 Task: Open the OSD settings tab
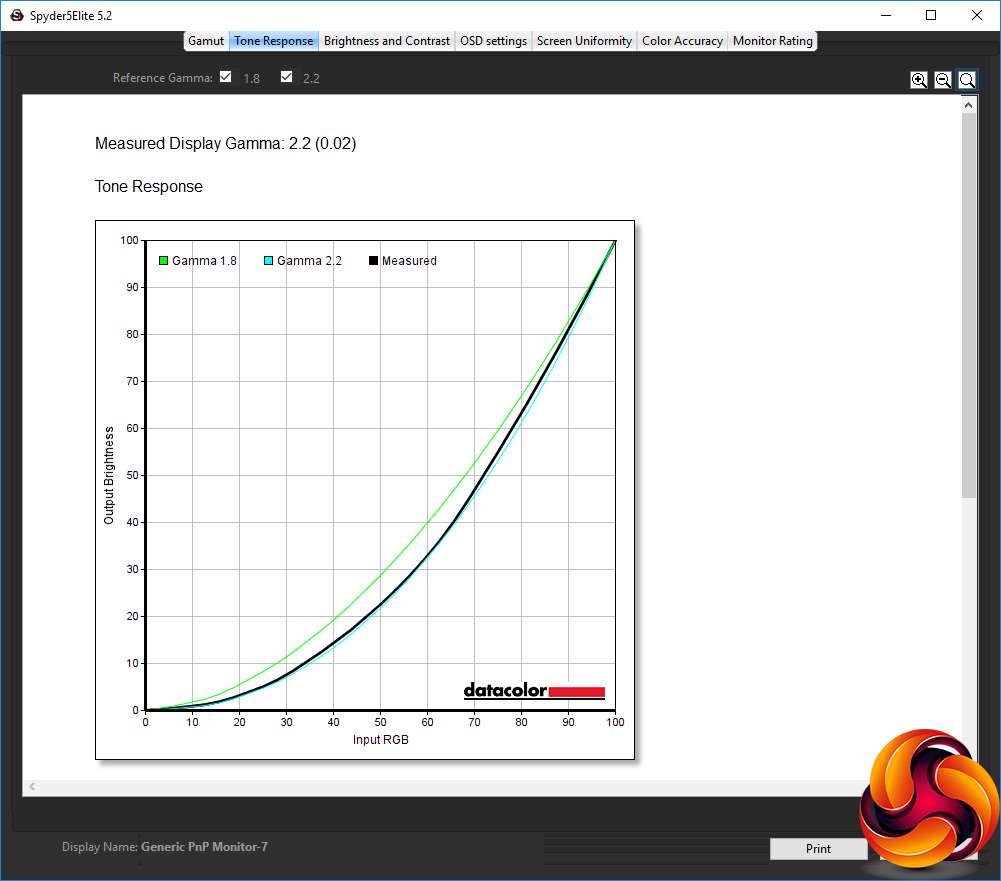(x=493, y=41)
